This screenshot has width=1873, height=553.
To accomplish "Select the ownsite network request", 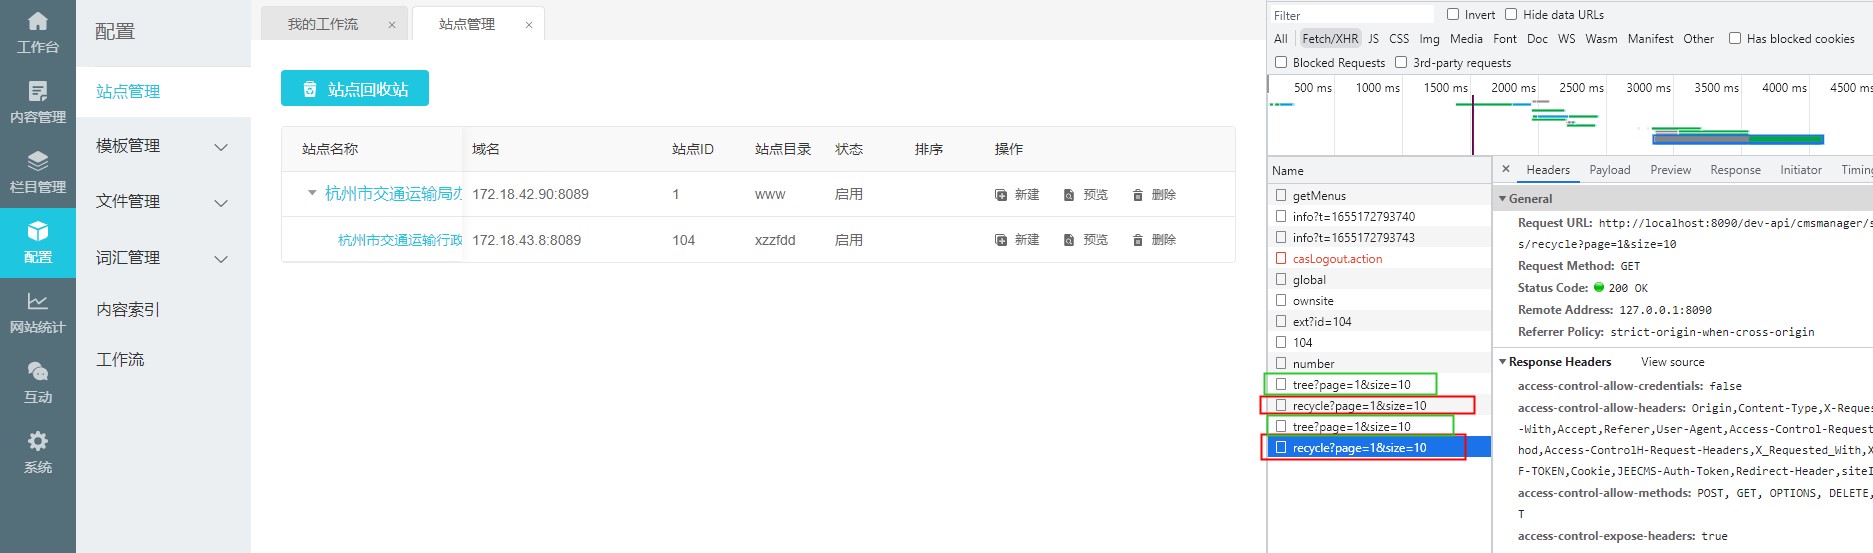I will pyautogui.click(x=1378, y=301).
